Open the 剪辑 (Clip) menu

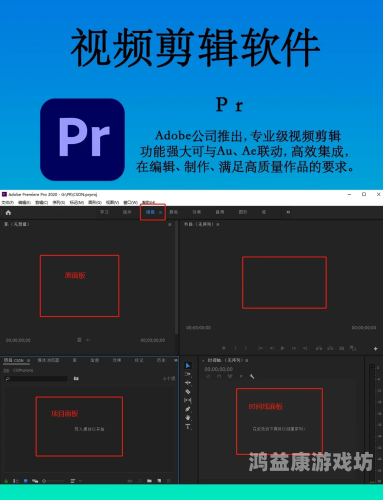42,202
